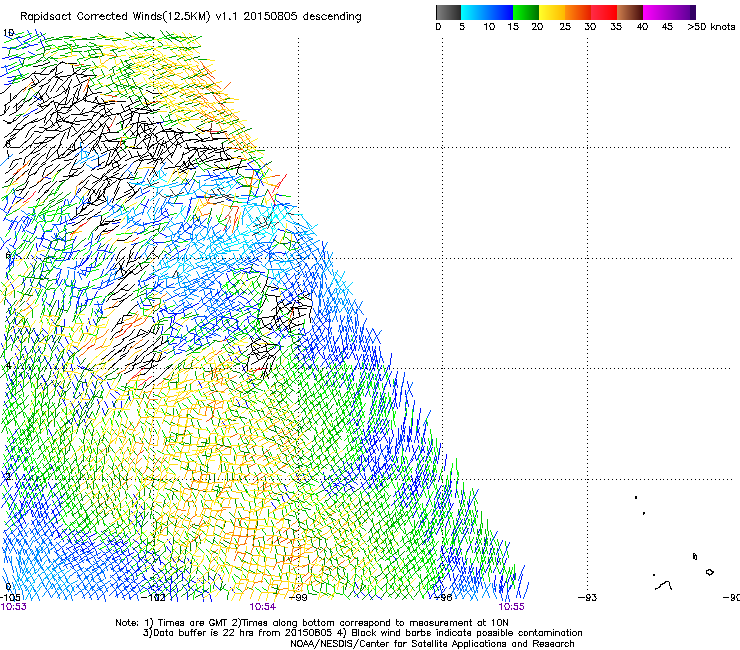The image size is (740, 650).
Task: Click the 'Times are GMT' note line
Action: click(312, 623)
